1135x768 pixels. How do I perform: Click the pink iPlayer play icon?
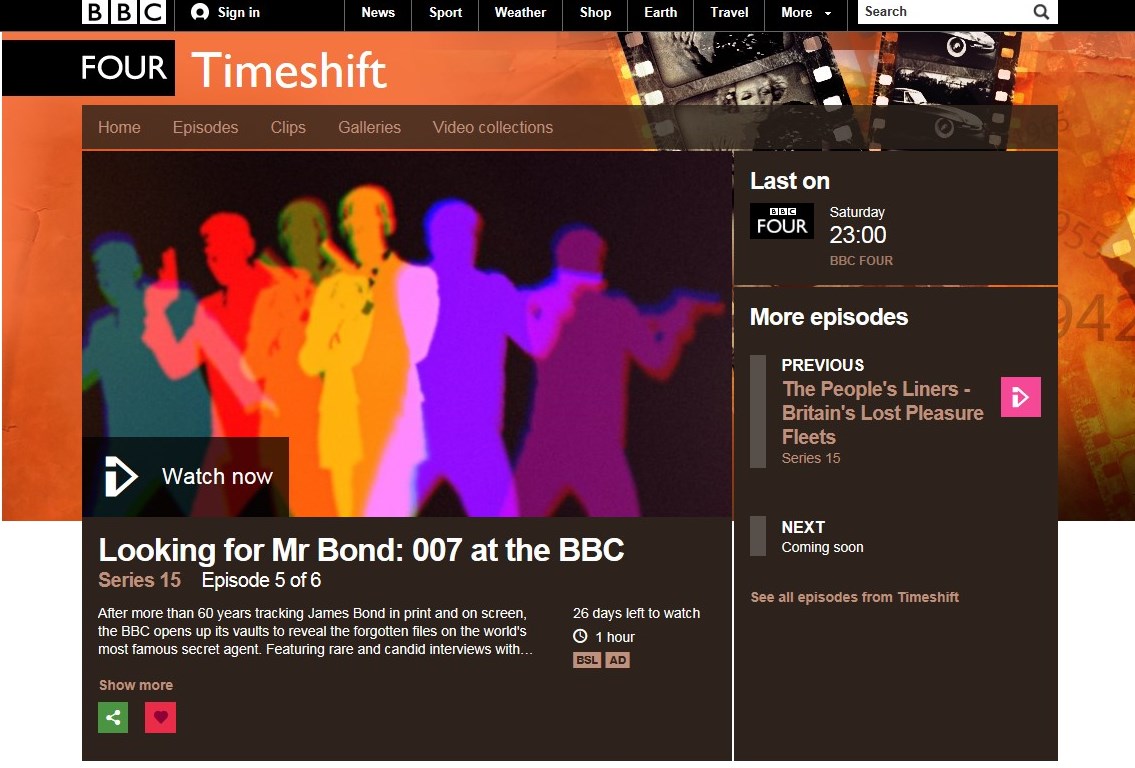click(1021, 397)
